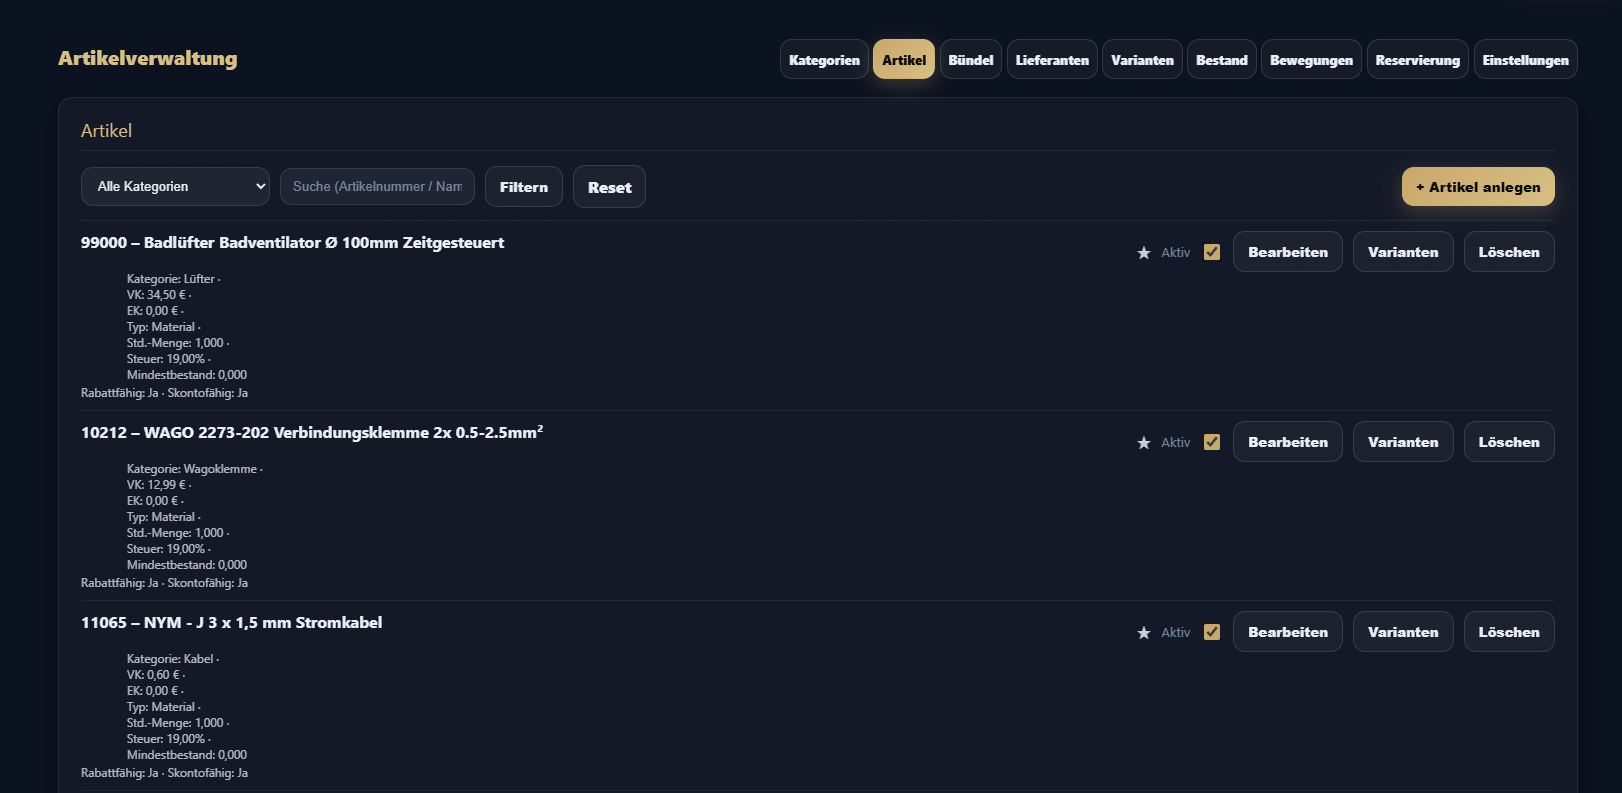Open the Einstellungen tab
This screenshot has height=793, width=1622.
[1526, 59]
